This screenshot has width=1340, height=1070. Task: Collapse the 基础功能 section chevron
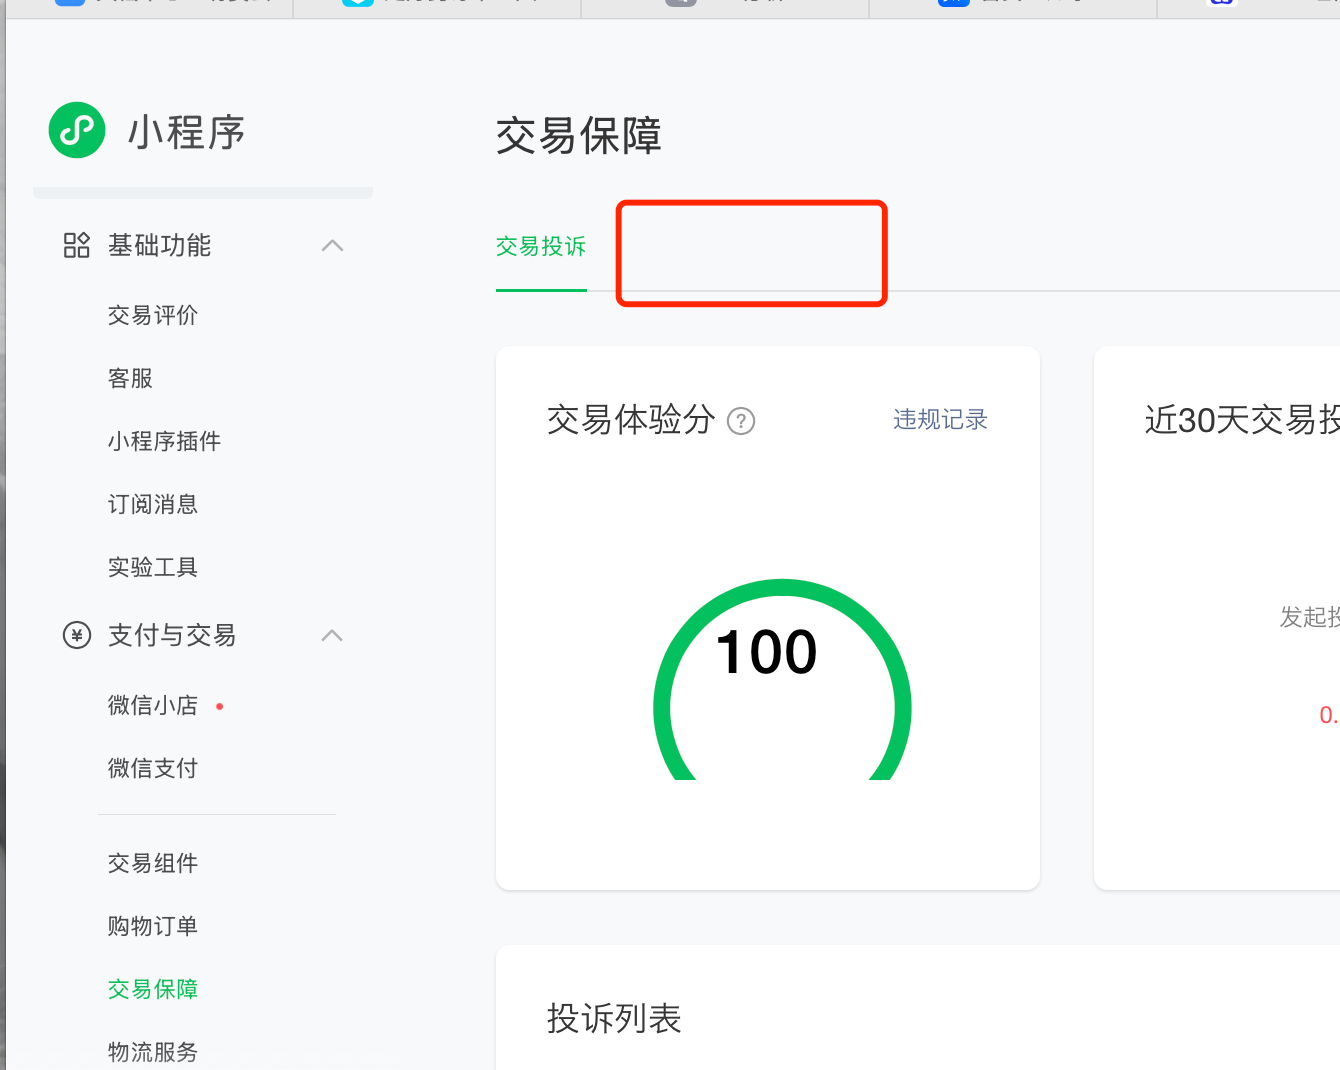click(x=333, y=245)
